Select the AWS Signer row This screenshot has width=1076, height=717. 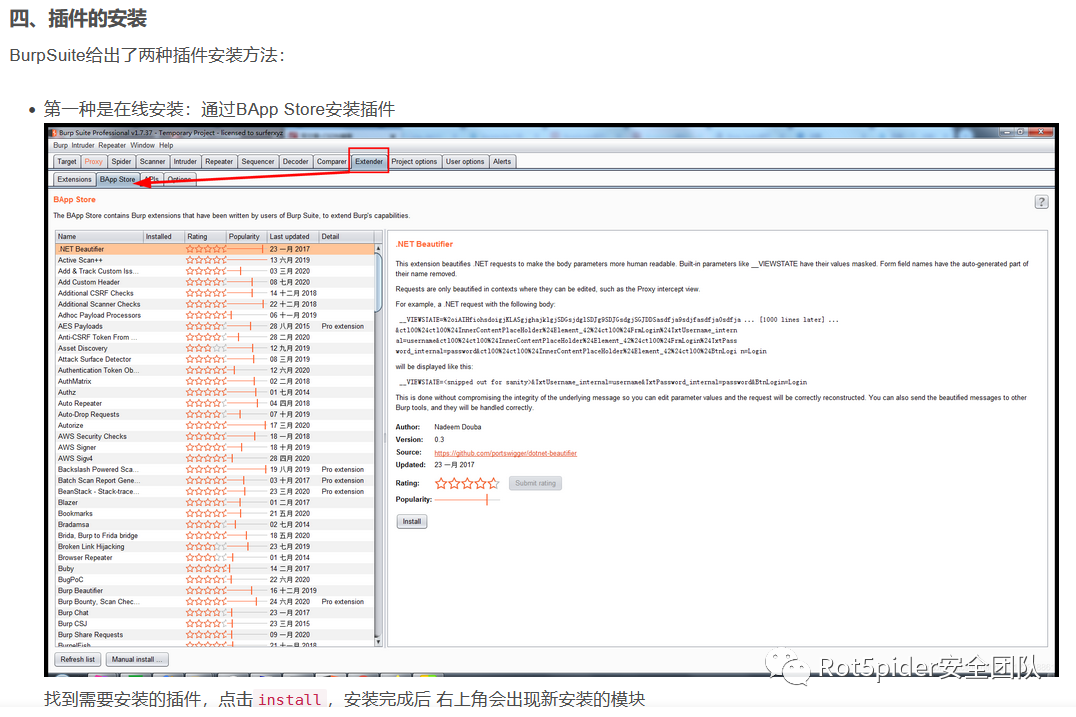215,447
